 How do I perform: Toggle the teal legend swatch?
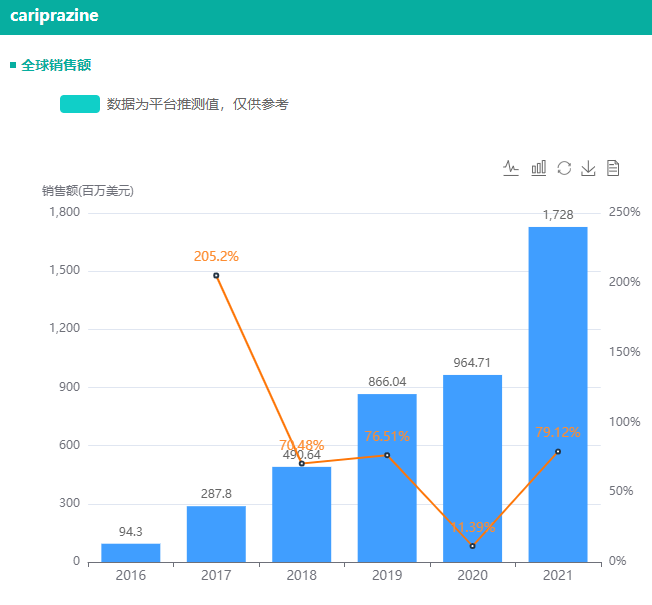click(80, 104)
